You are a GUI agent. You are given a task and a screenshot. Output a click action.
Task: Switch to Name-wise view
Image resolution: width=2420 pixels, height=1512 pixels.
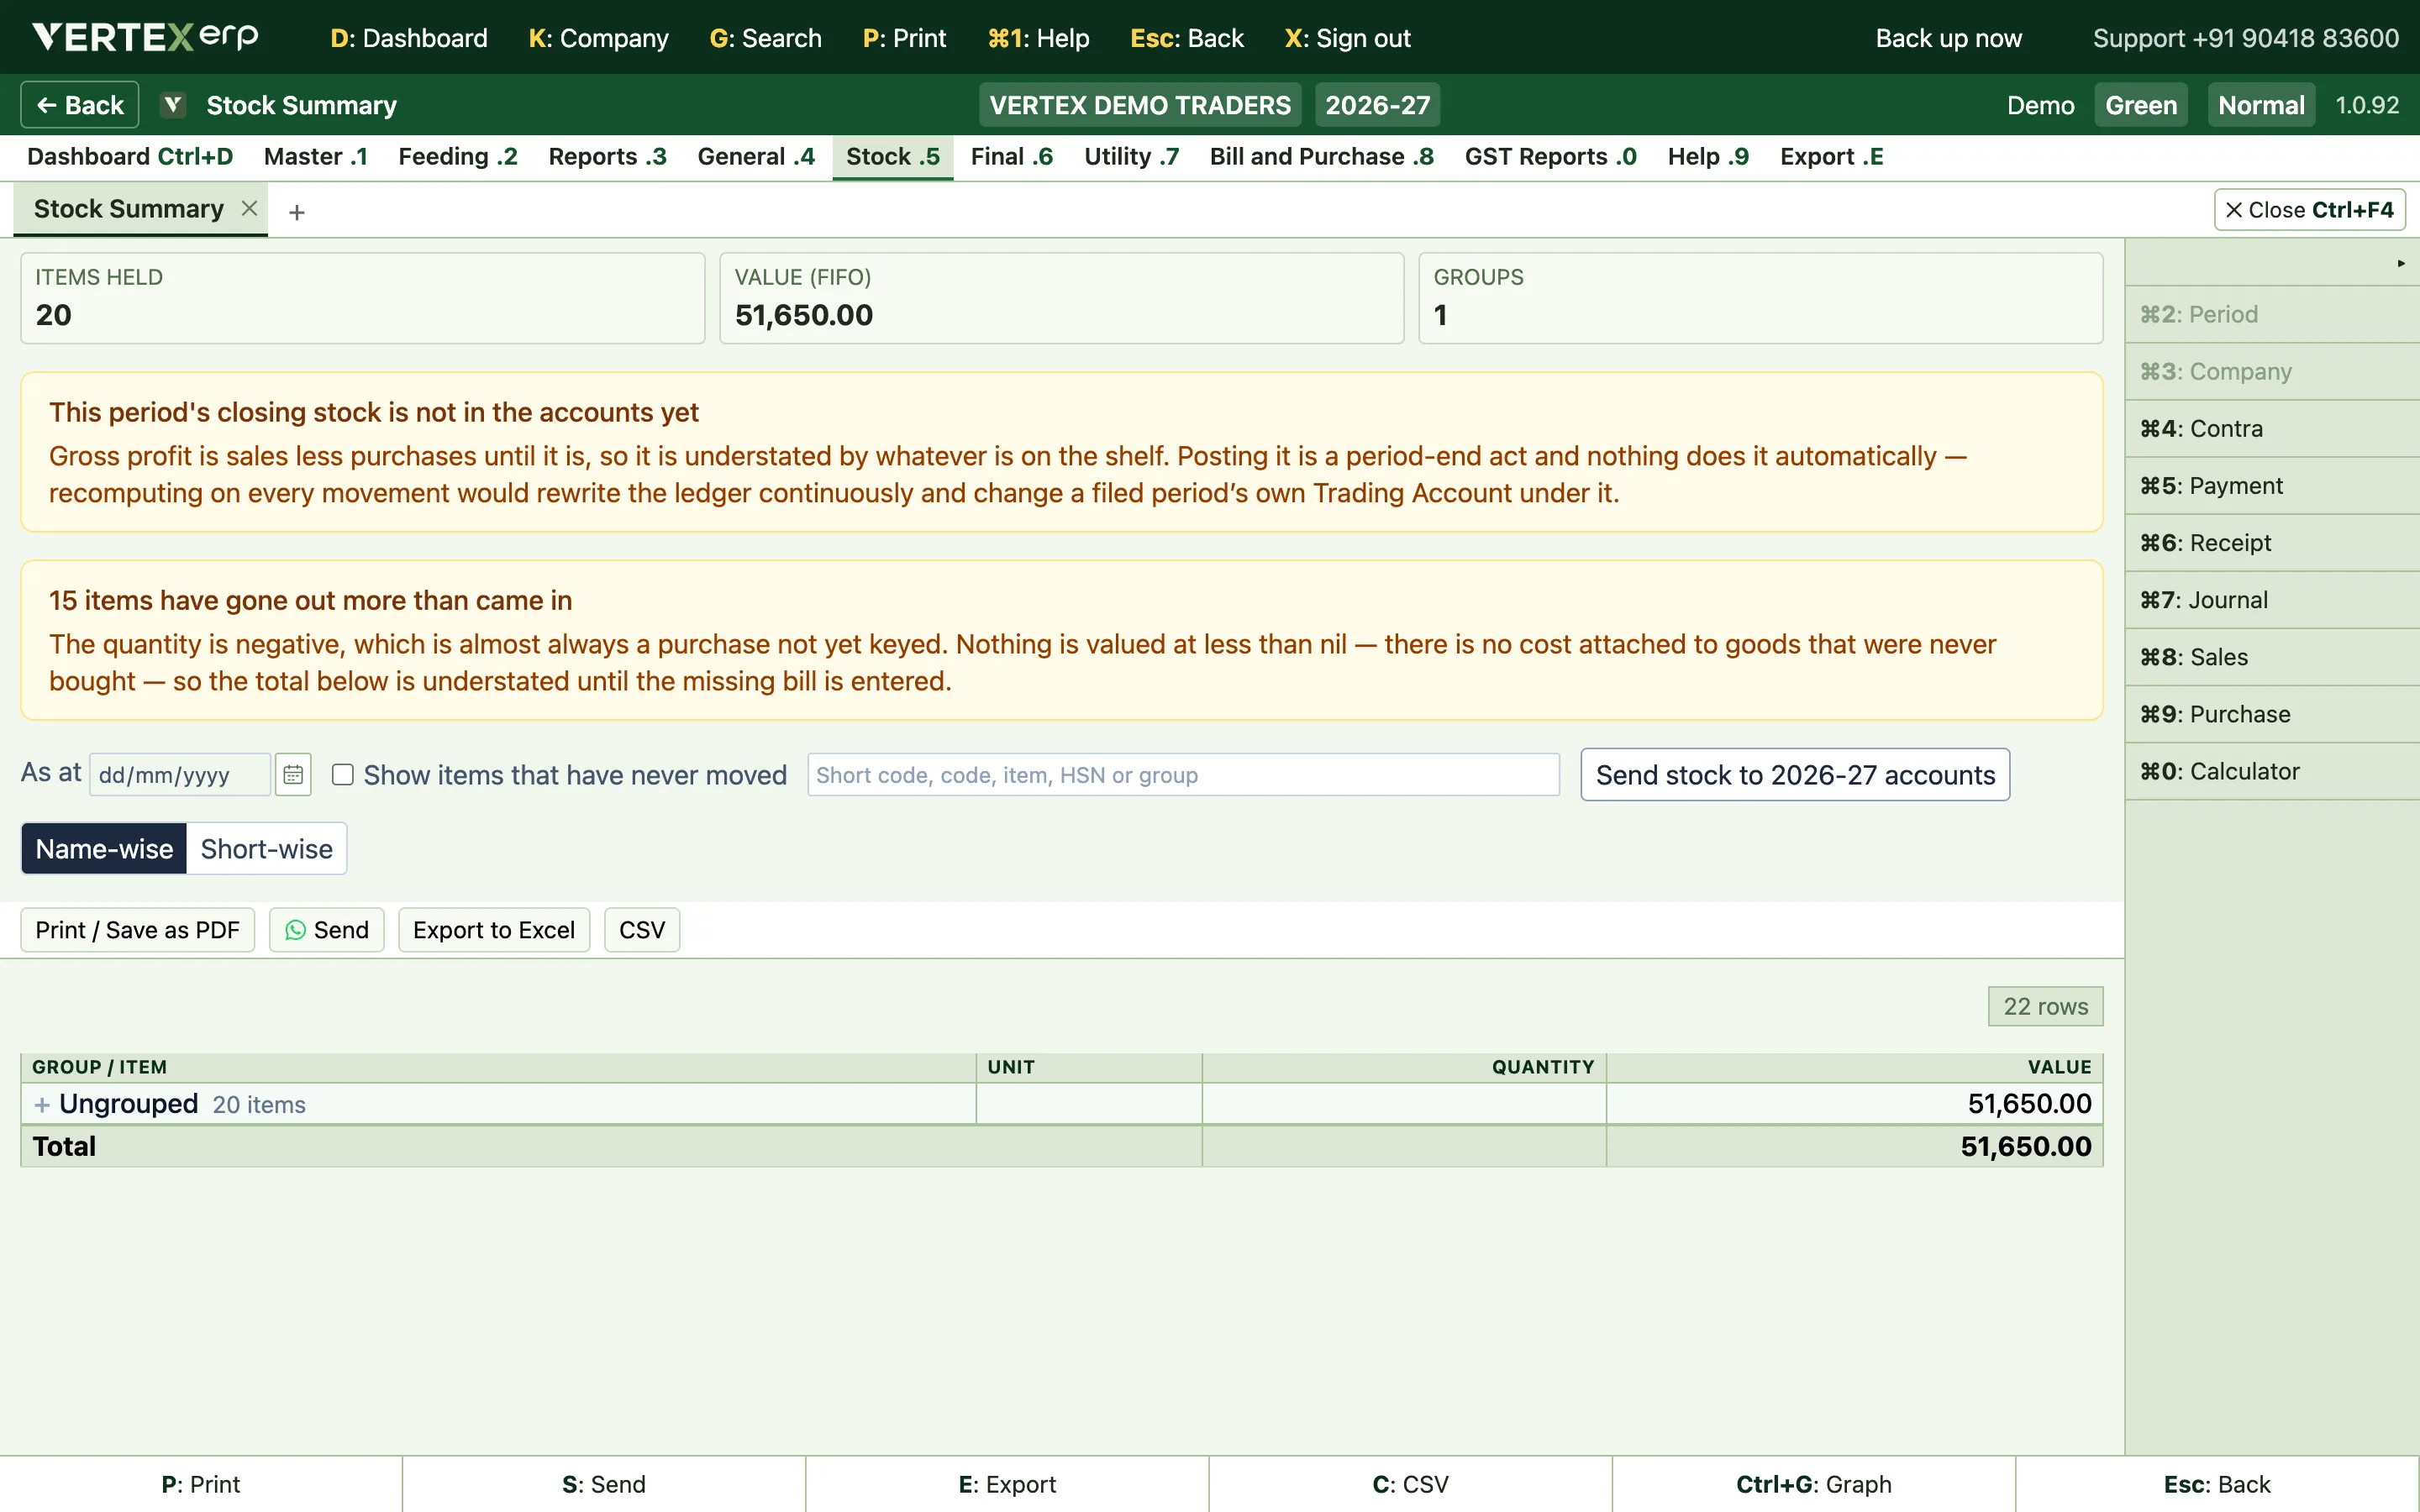click(104, 849)
